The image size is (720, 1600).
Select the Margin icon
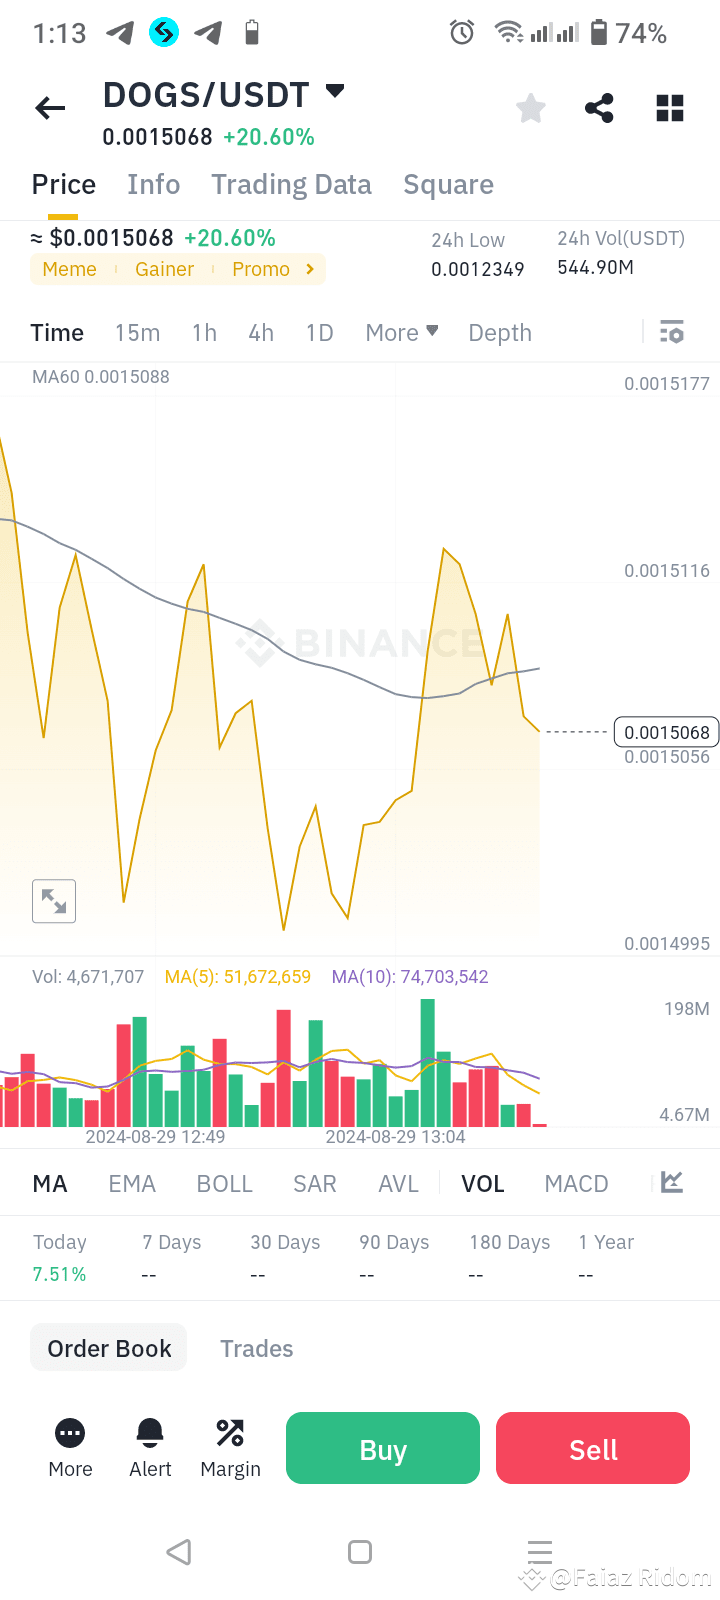click(230, 1433)
